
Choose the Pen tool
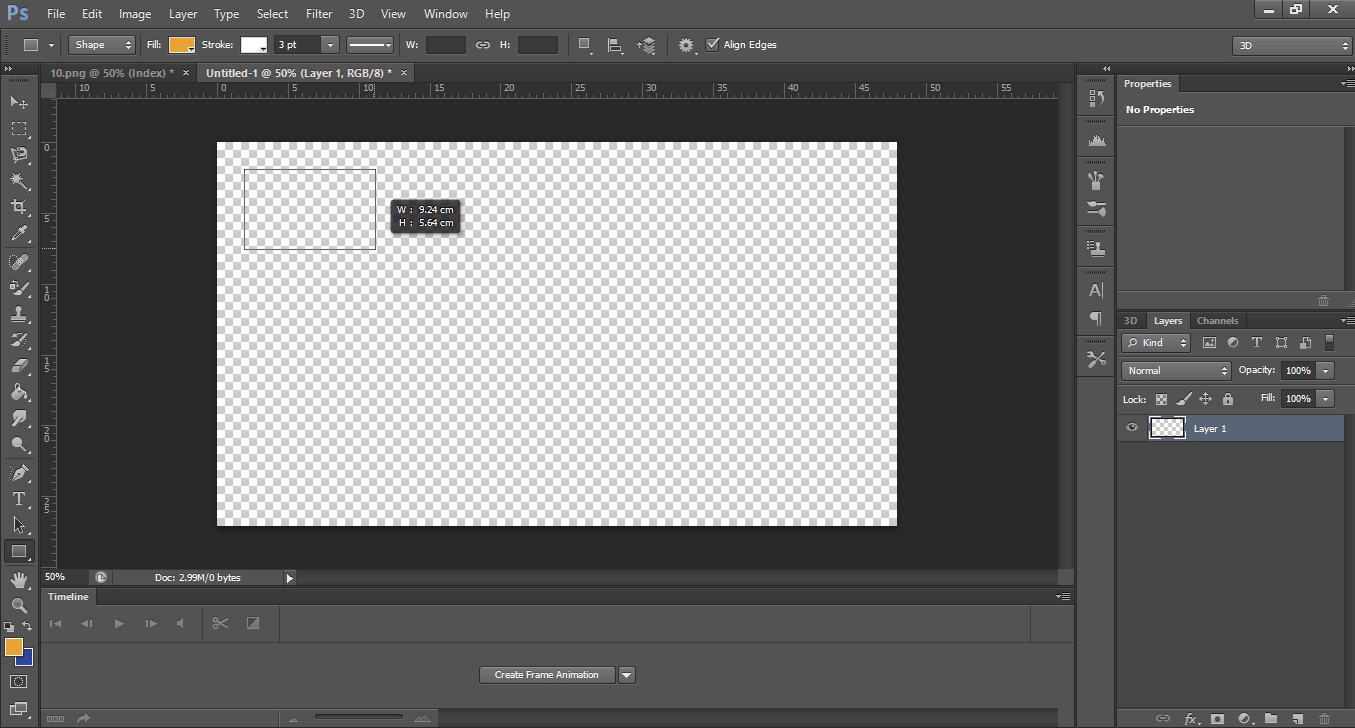click(19, 472)
